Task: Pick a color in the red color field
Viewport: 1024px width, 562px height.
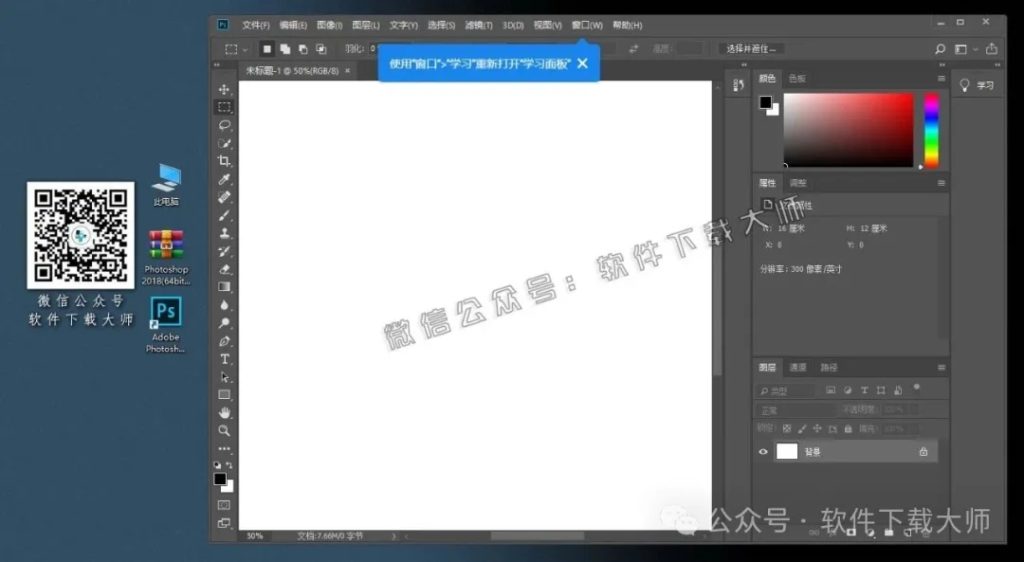Action: (x=848, y=131)
